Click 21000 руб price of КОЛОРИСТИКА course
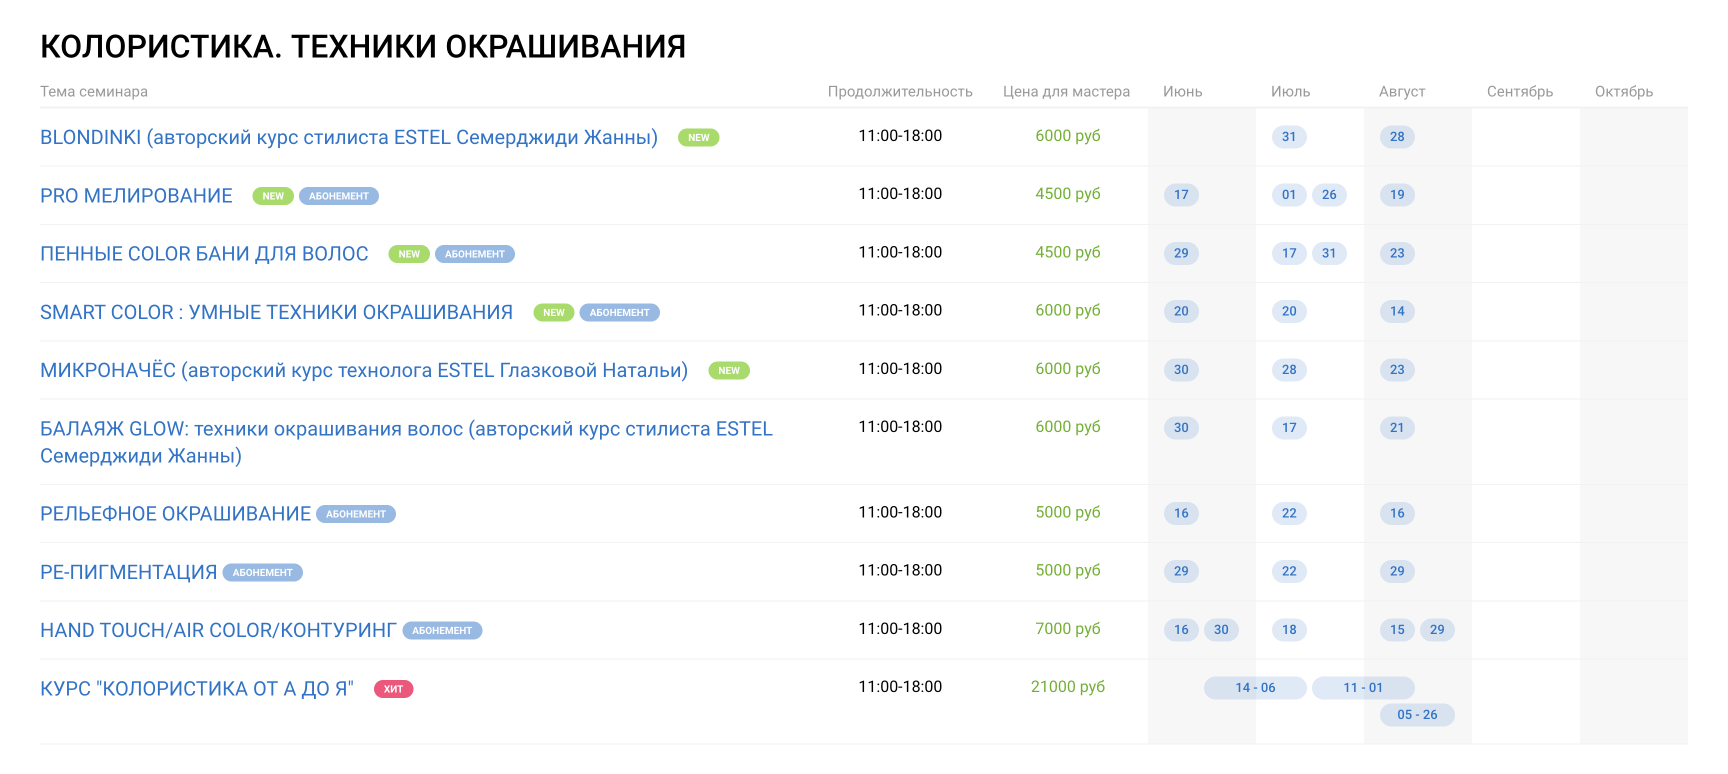Image resolution: width=1728 pixels, height=774 pixels. click(1068, 687)
